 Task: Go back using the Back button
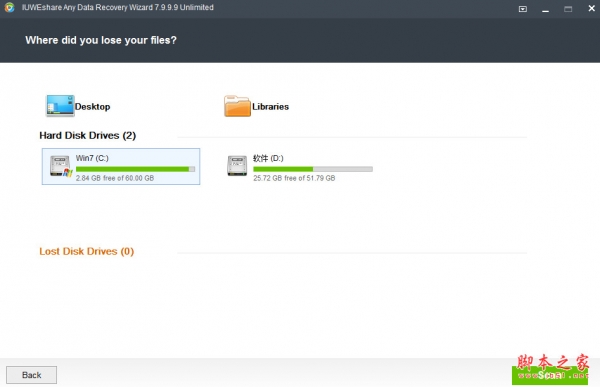click(x=31, y=375)
